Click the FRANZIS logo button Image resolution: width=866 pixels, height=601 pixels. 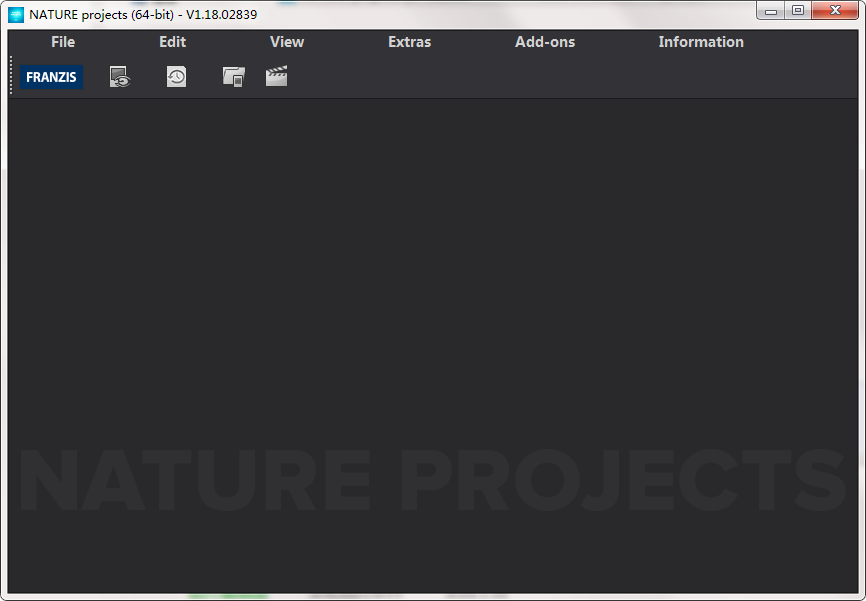(x=51, y=77)
